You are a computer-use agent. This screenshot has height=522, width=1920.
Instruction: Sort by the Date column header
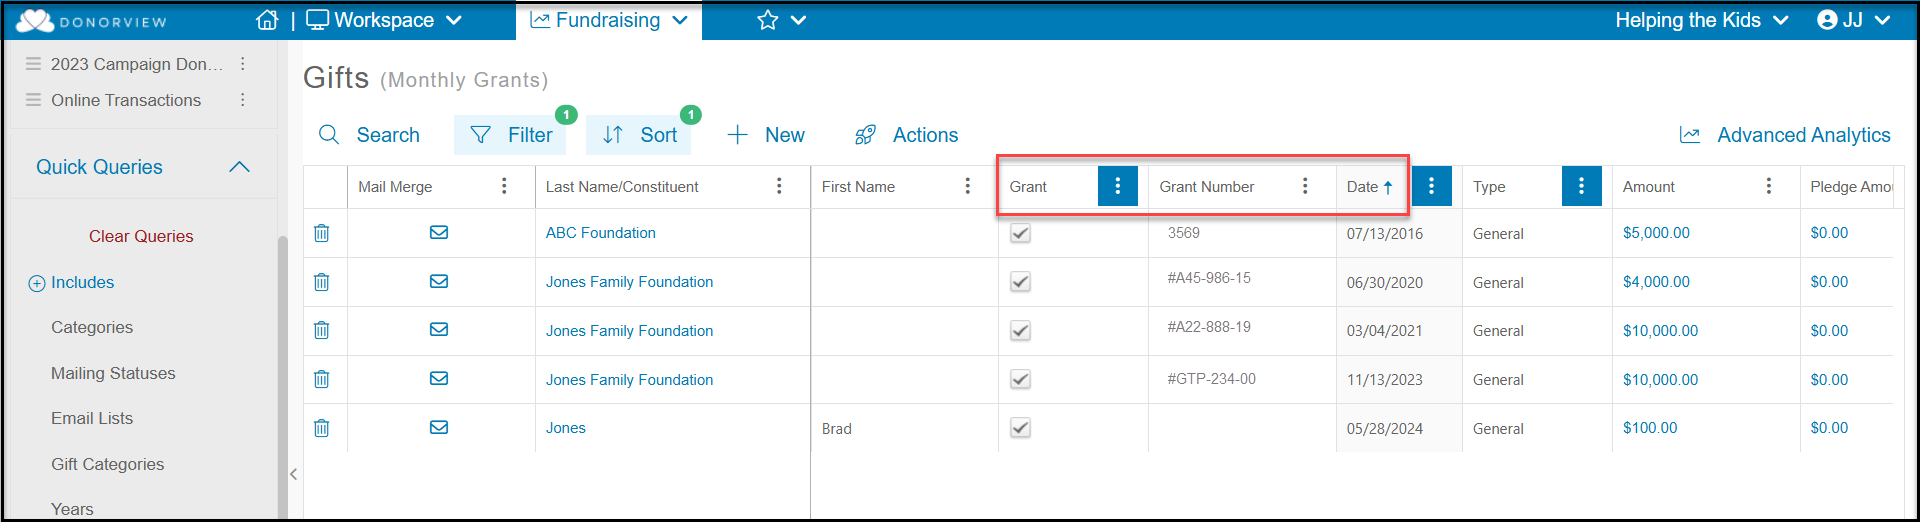[1368, 187]
